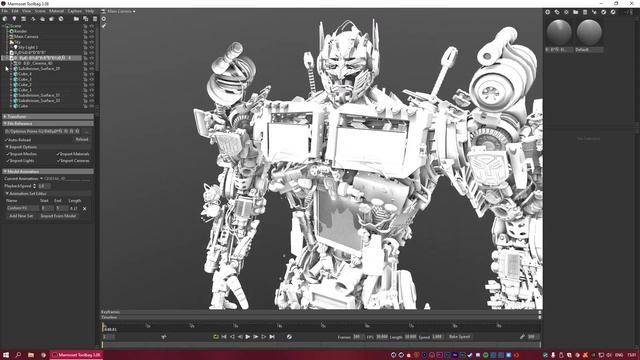Open the File menu

click(4, 11)
